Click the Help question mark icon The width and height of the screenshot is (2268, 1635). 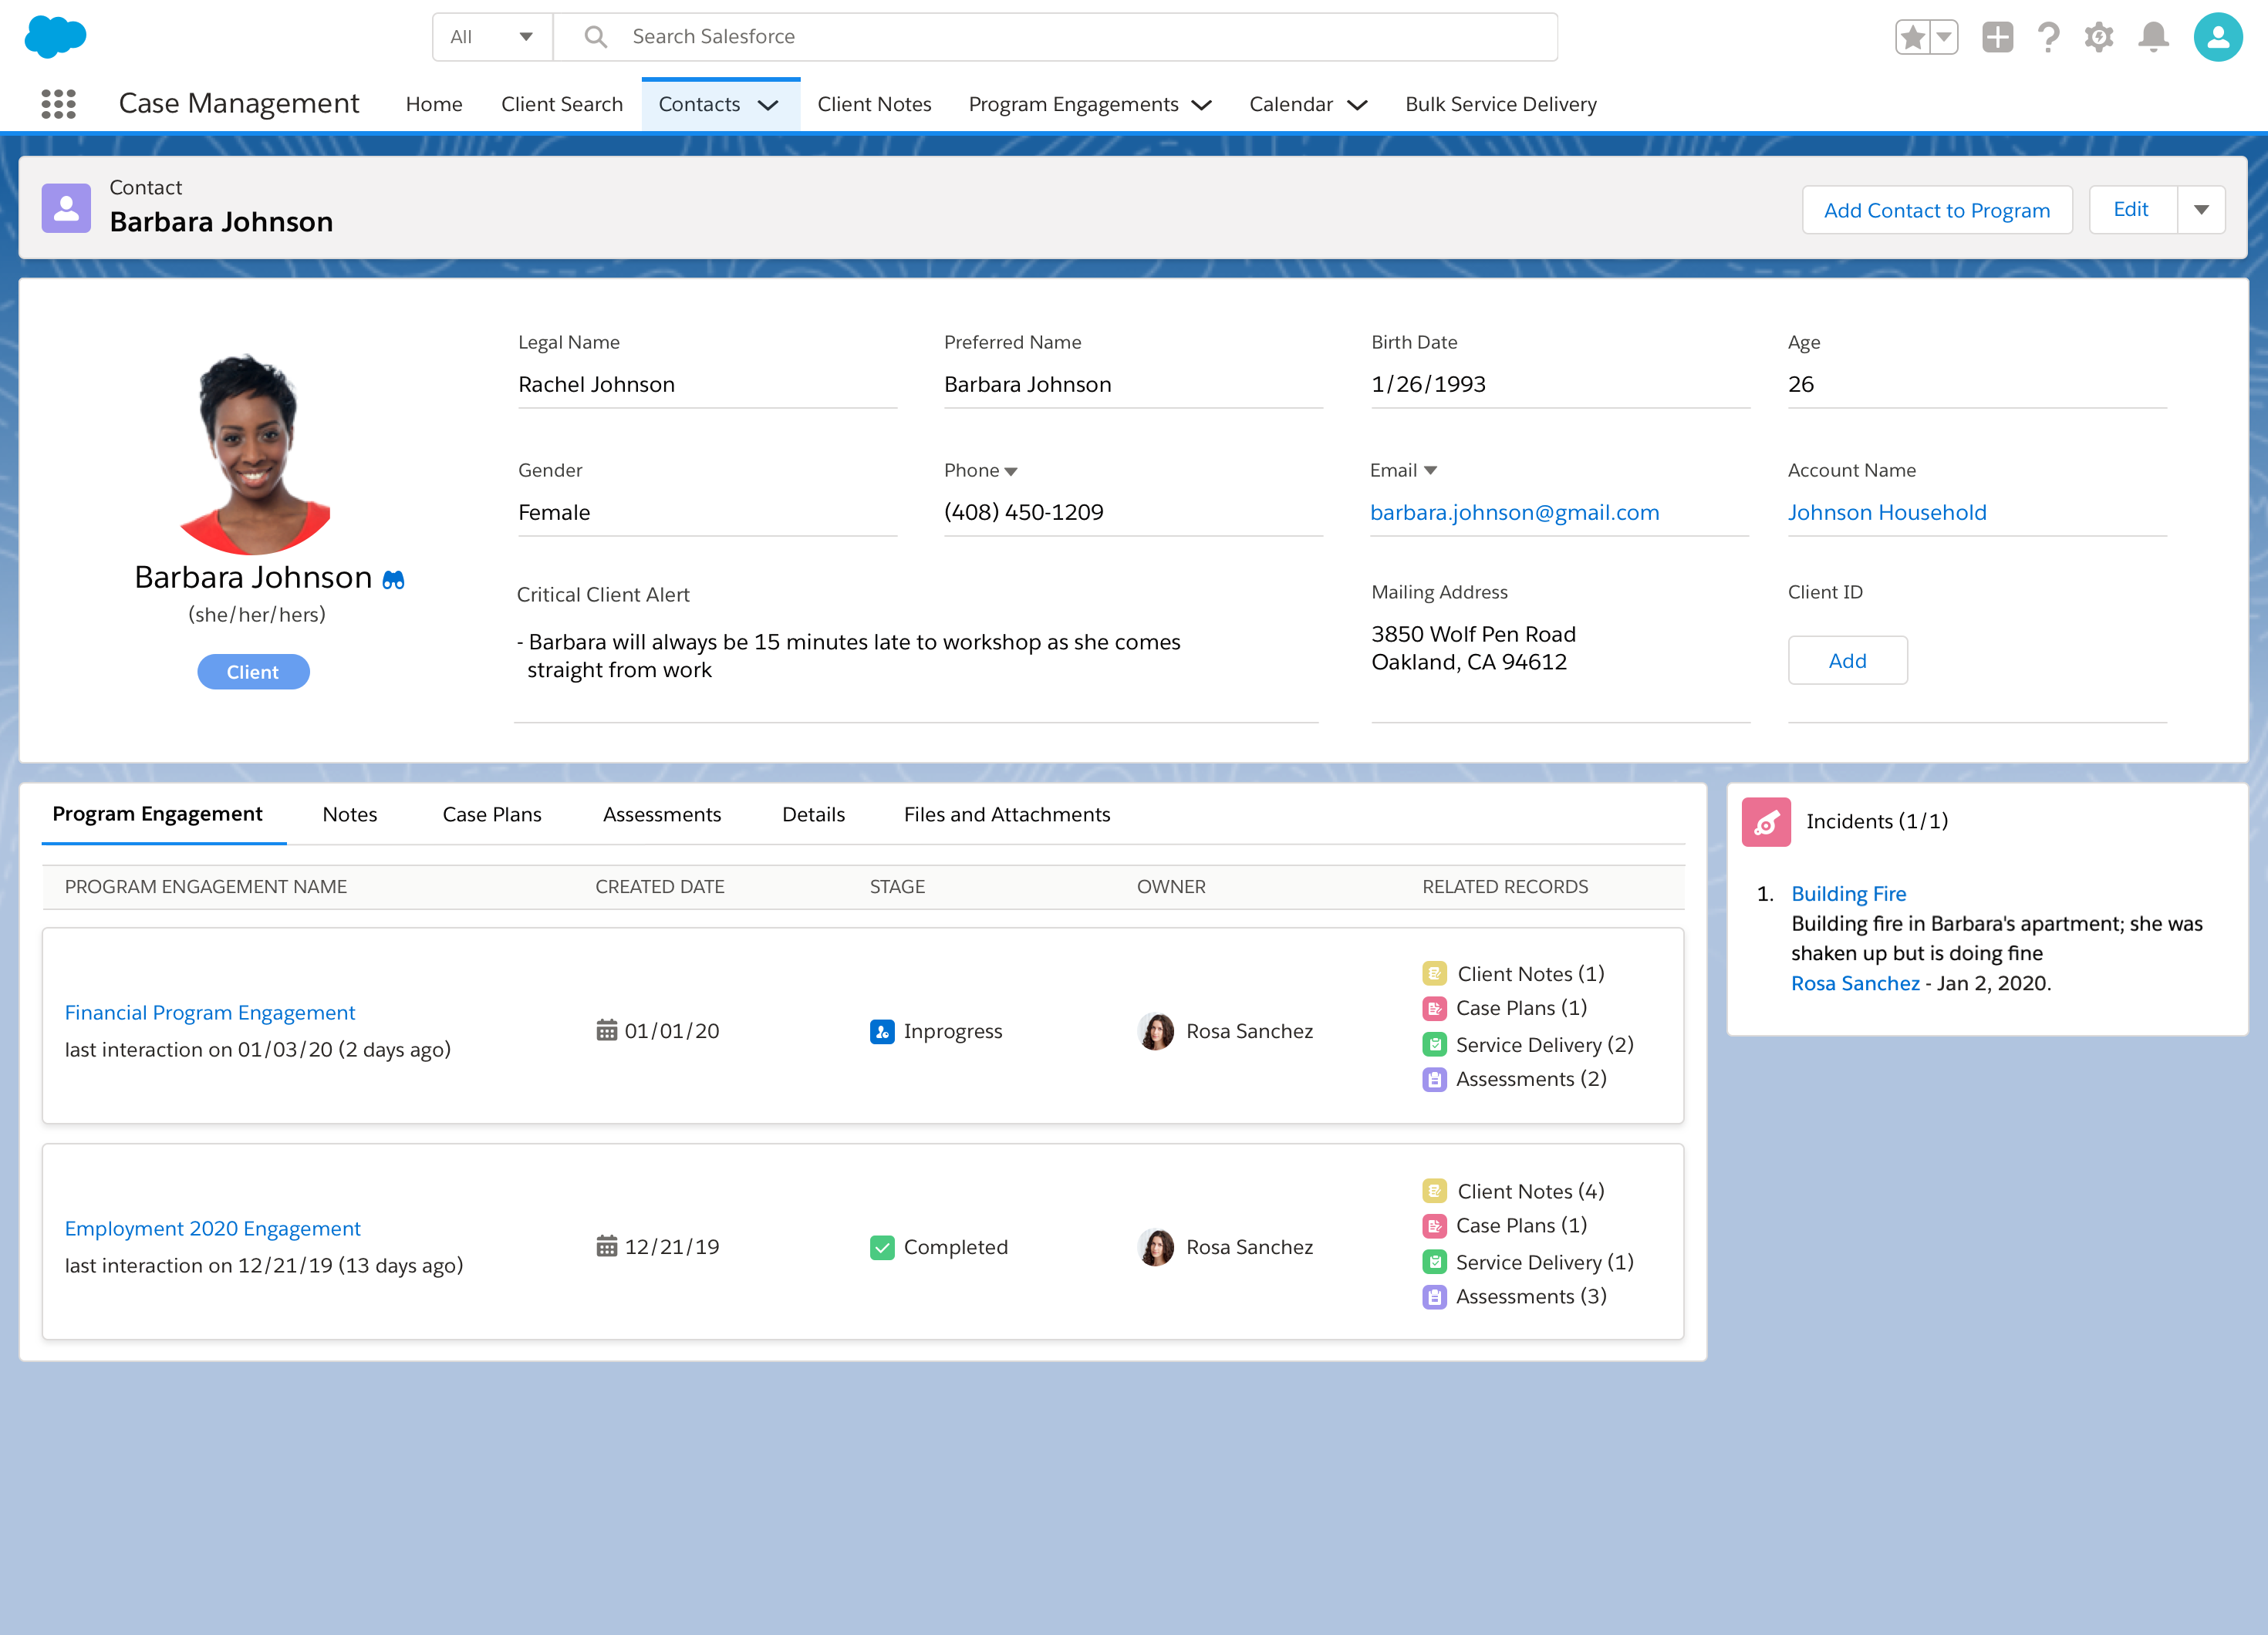[x=2047, y=38]
